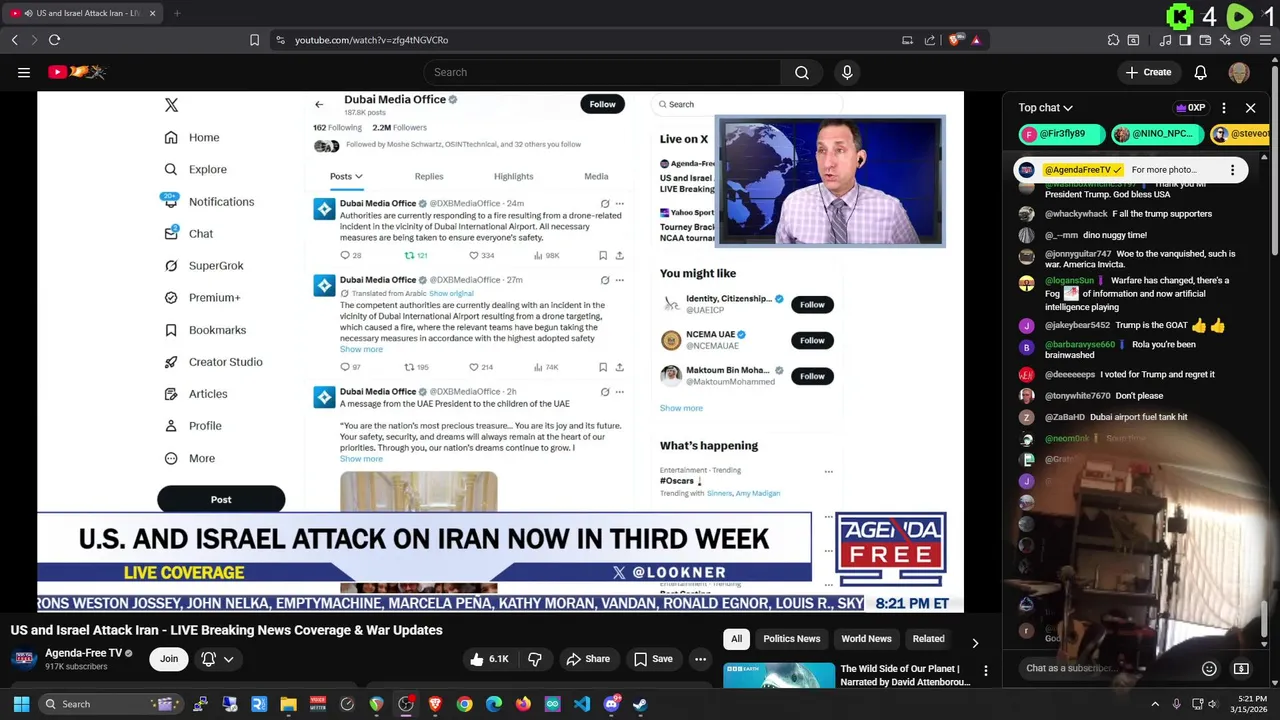The image size is (1280, 720).
Task: Open Brave VPN shield icon
Action: [1245, 40]
